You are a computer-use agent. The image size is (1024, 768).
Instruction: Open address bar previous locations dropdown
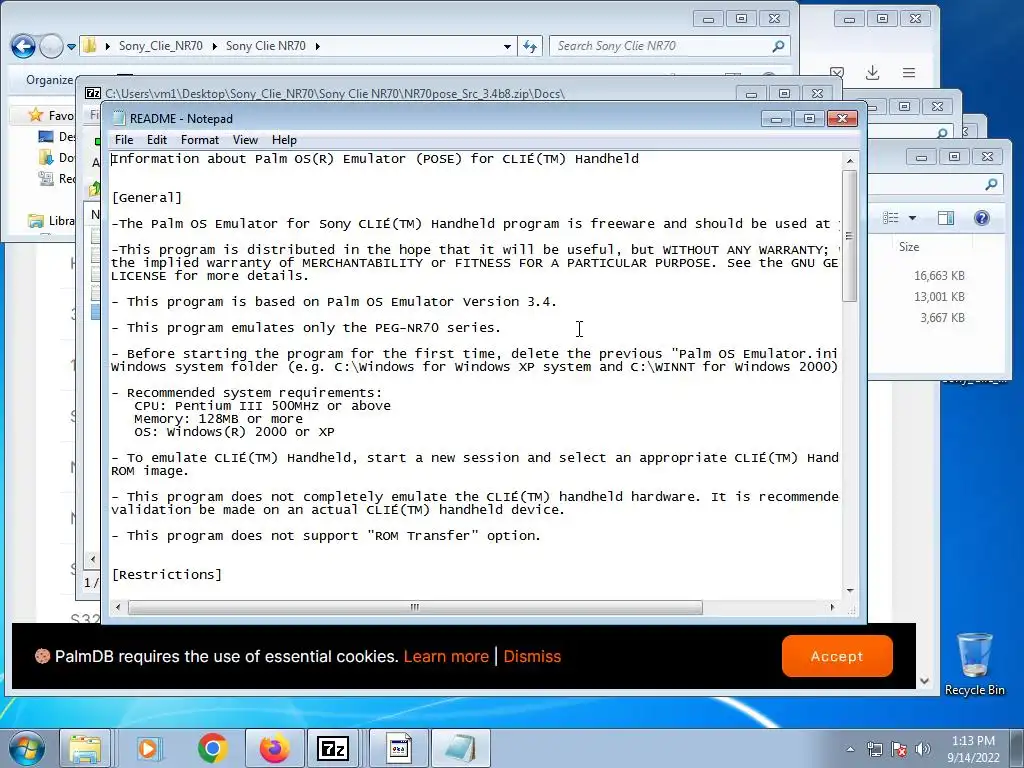pyautogui.click(x=507, y=46)
